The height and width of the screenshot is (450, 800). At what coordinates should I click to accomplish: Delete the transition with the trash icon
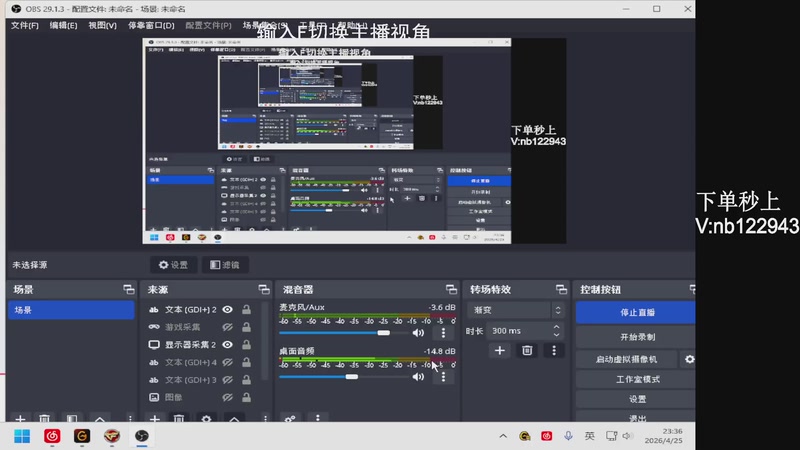(527, 351)
